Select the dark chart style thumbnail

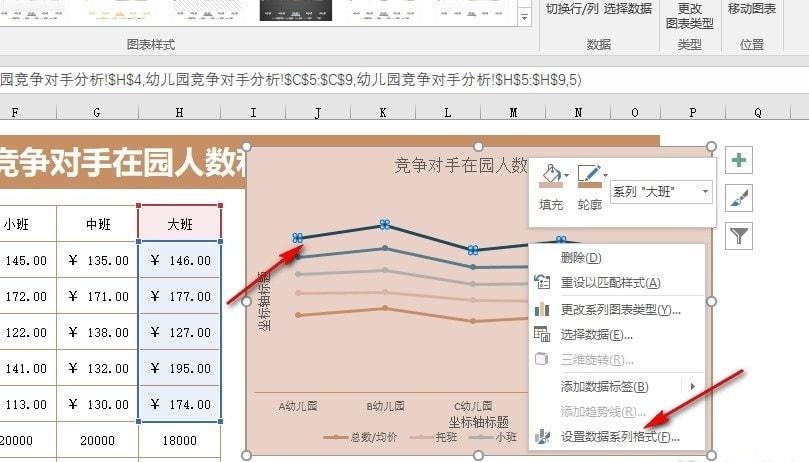[296, 10]
